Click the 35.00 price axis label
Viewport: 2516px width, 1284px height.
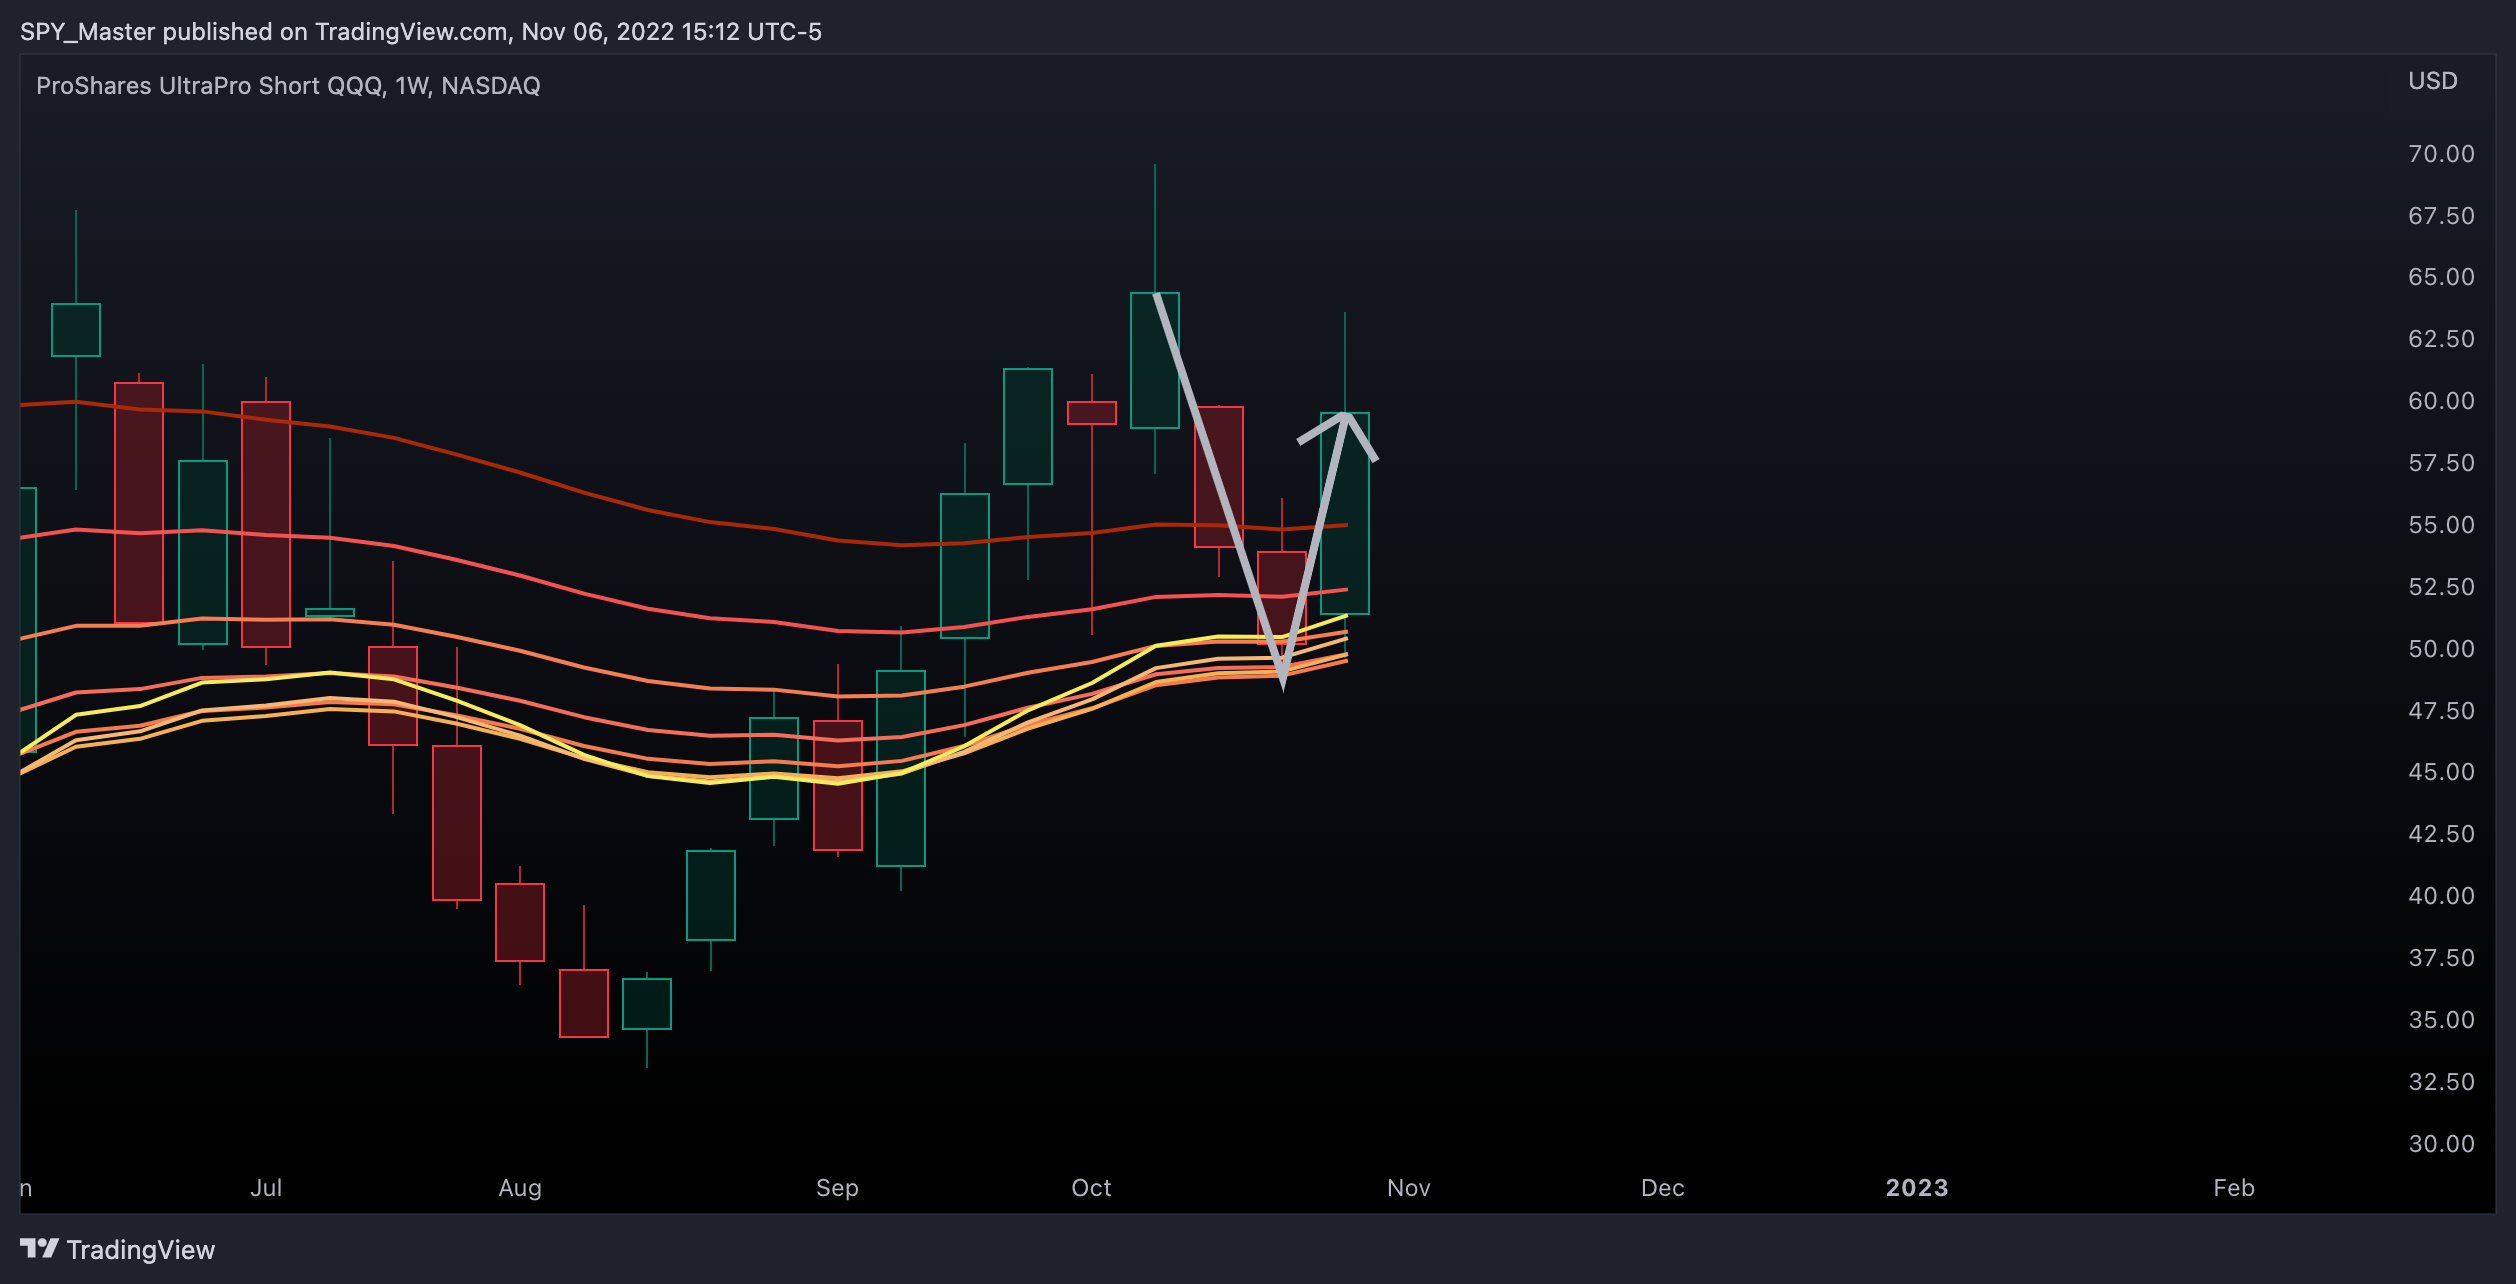[2441, 1020]
